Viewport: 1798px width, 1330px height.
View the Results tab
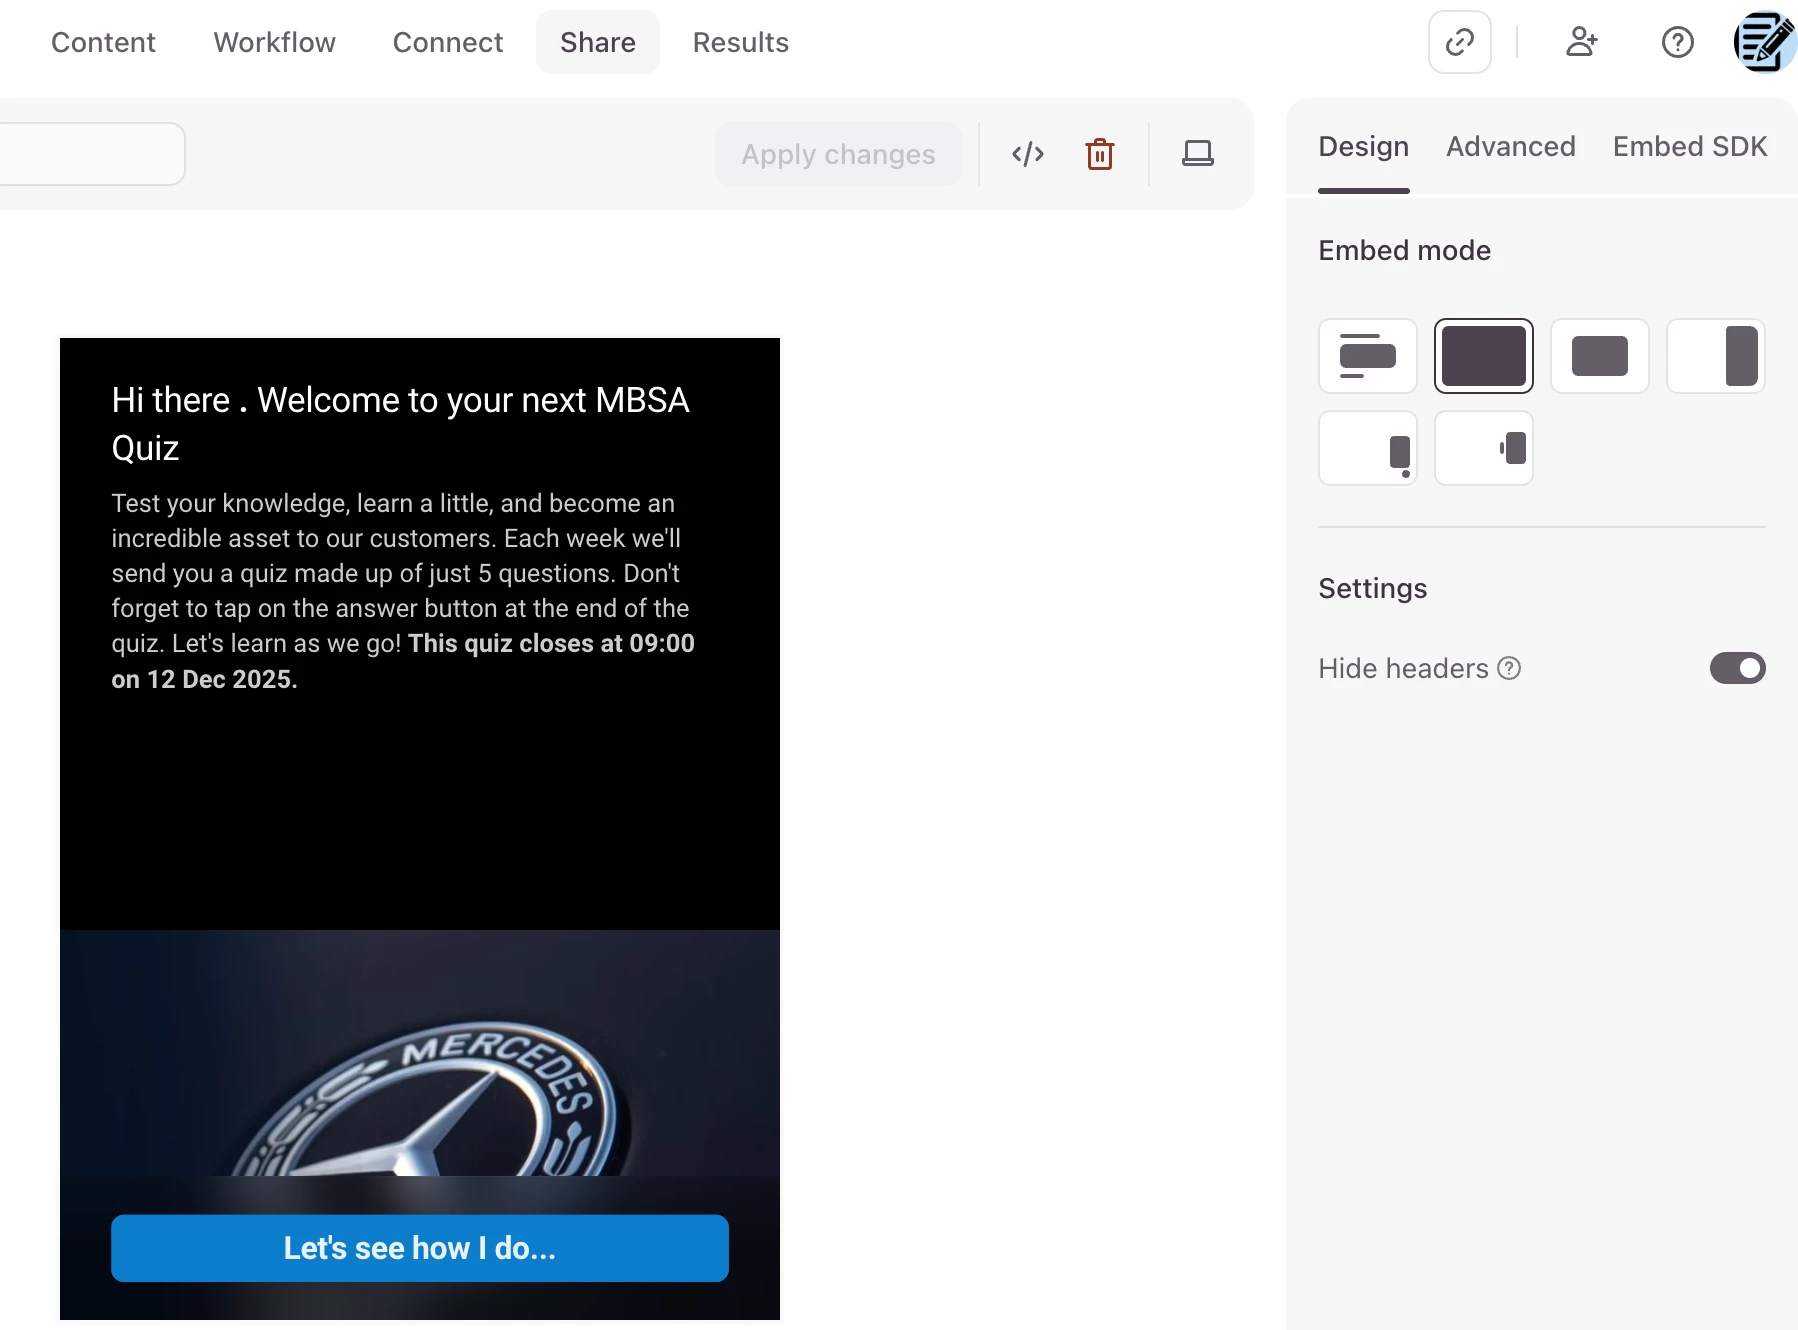point(741,42)
